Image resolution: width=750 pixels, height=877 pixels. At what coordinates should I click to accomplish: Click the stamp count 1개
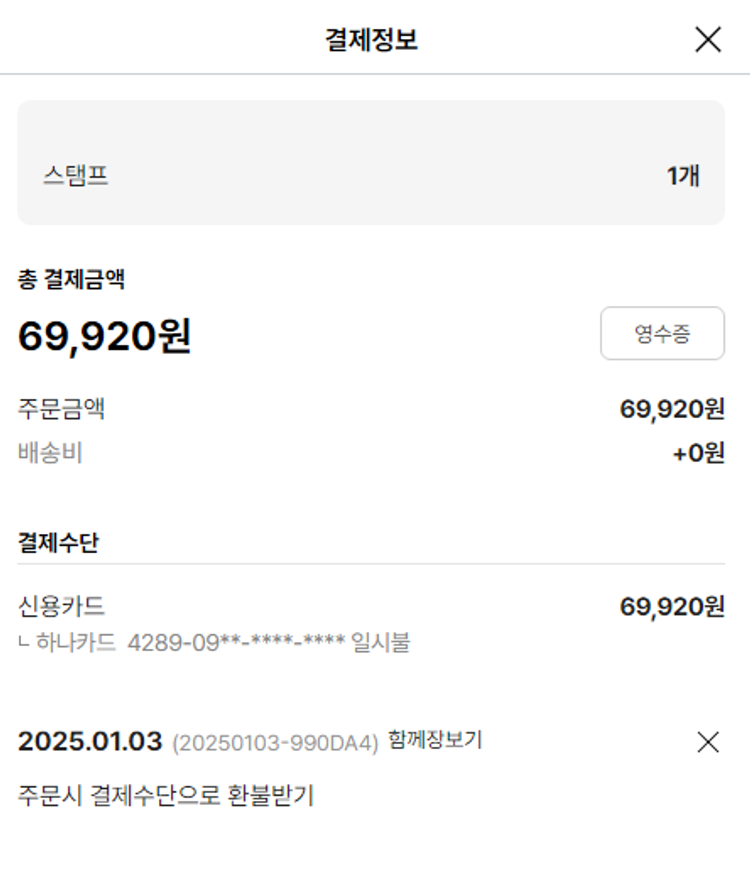pyautogui.click(x=683, y=176)
